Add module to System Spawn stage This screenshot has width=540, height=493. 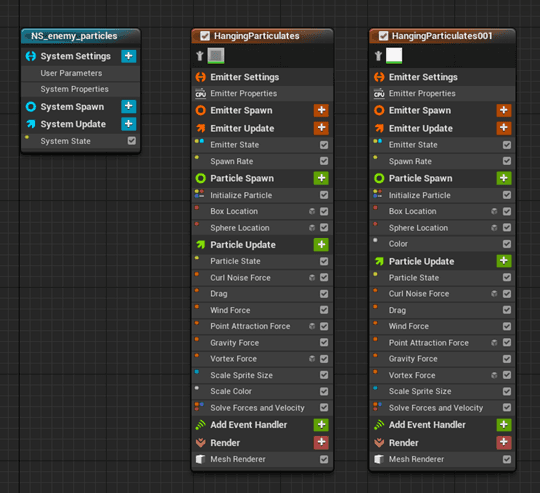[128, 106]
